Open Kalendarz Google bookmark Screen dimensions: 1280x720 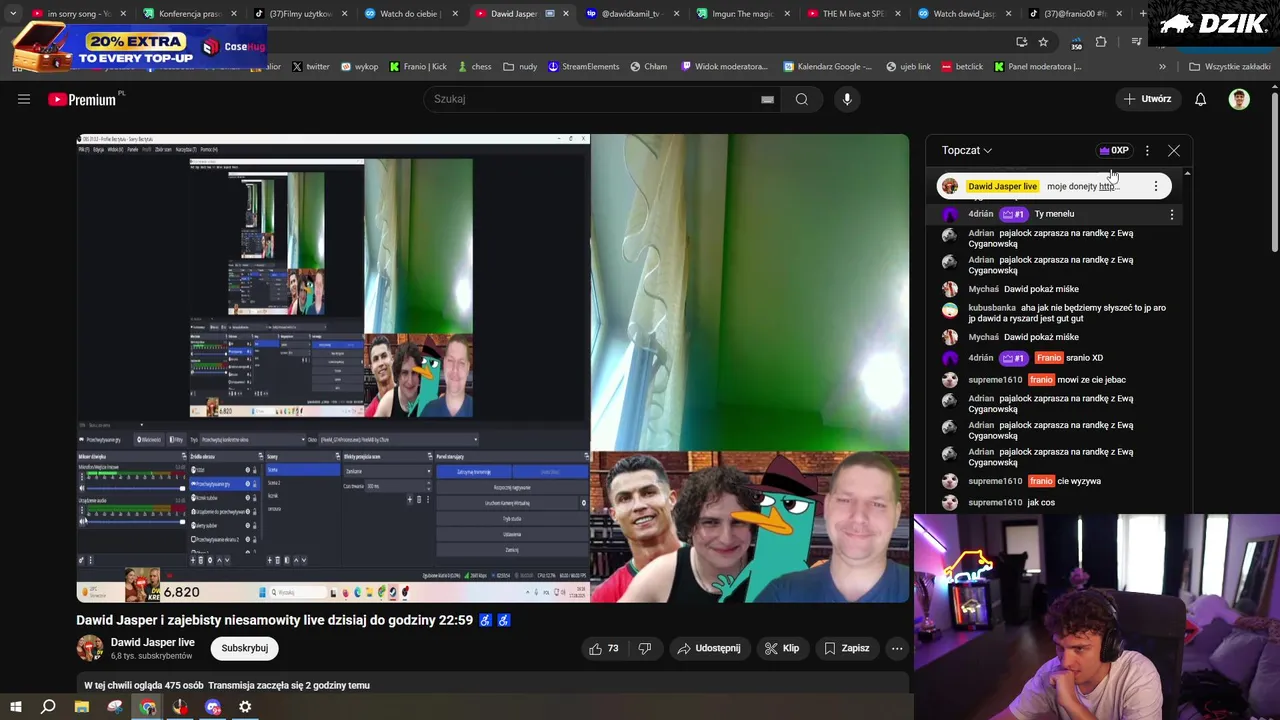828,67
